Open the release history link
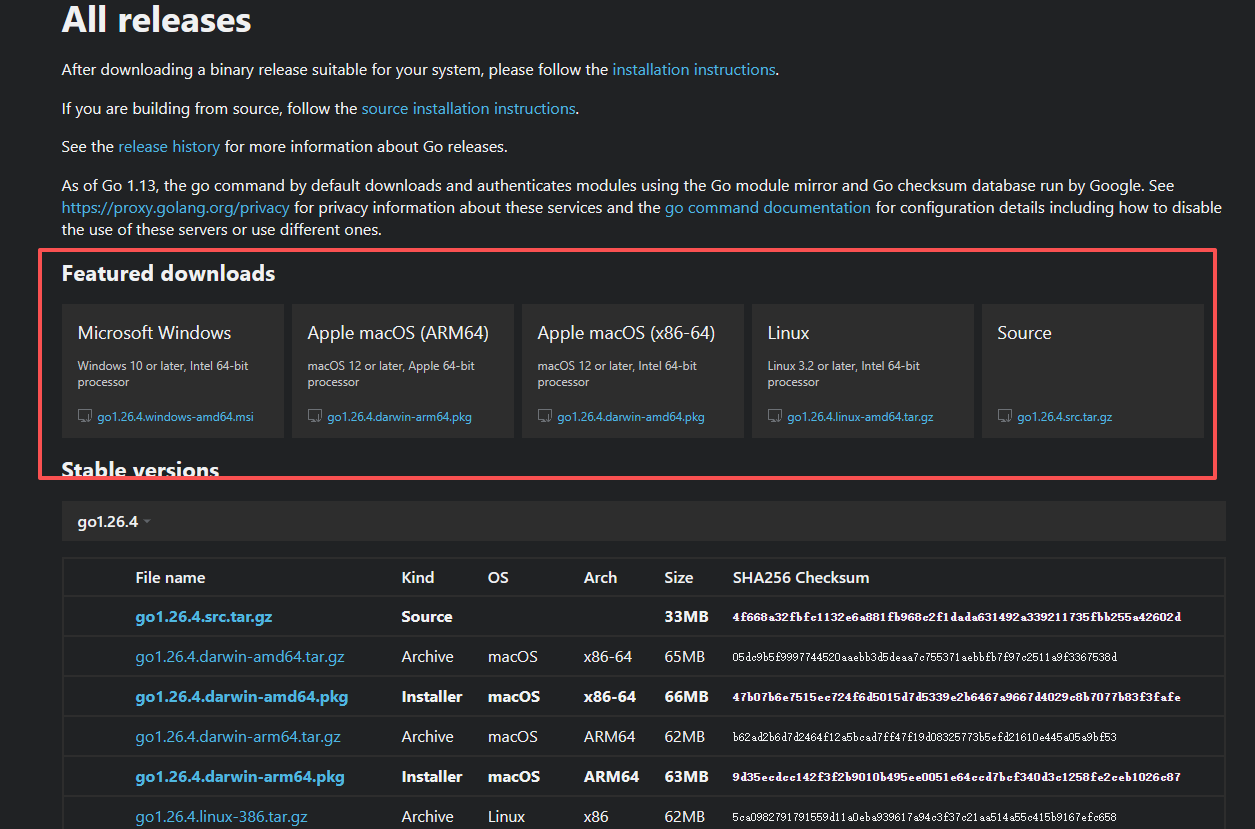The width and height of the screenshot is (1255, 829). pos(169,146)
